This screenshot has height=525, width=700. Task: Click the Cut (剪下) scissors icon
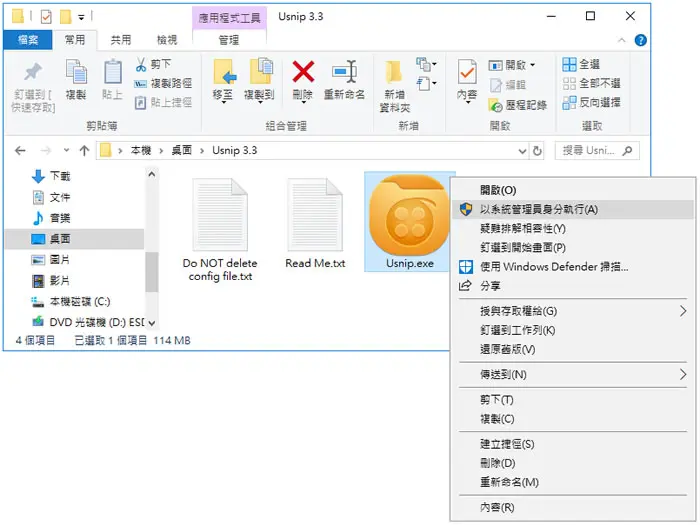141,65
